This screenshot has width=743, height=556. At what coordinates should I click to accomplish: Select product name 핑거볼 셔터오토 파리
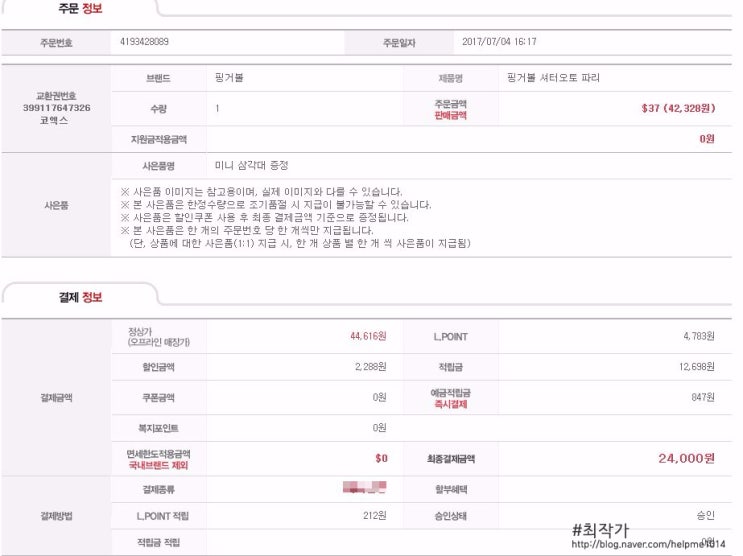[x=553, y=78]
